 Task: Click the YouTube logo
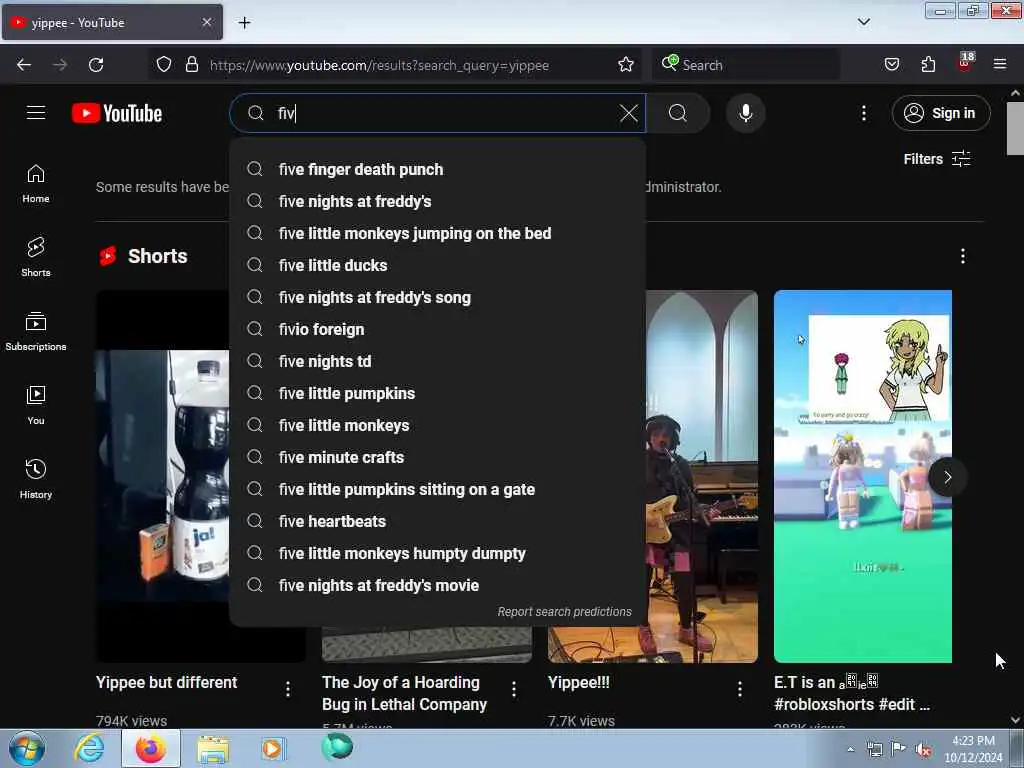pos(117,113)
